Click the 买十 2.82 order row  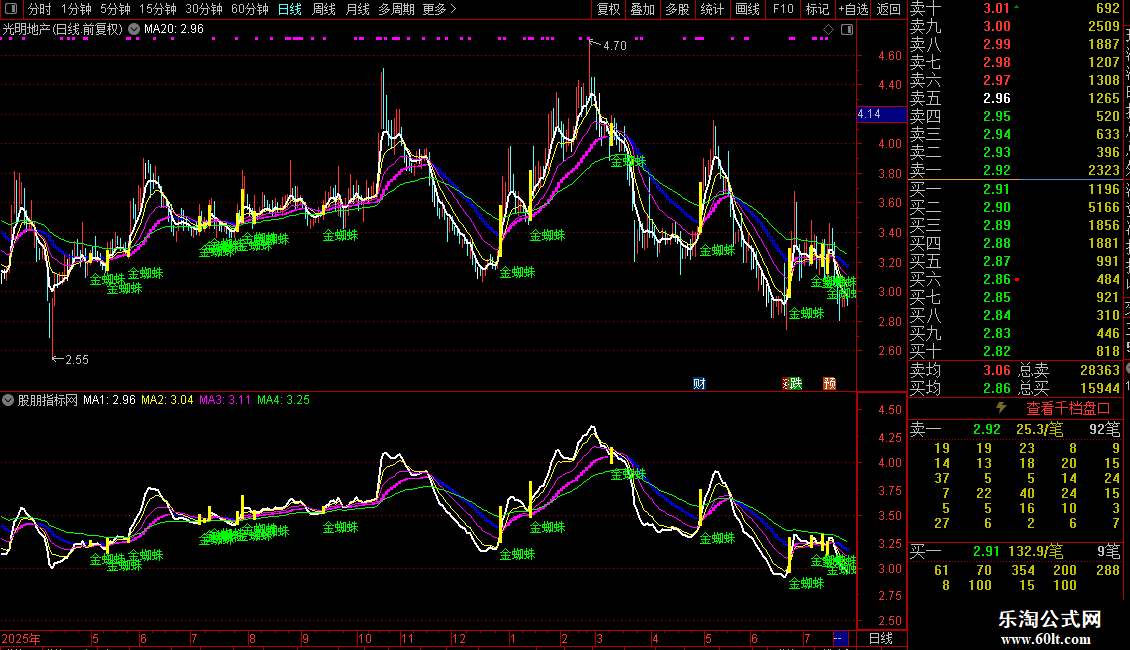click(x=1015, y=351)
